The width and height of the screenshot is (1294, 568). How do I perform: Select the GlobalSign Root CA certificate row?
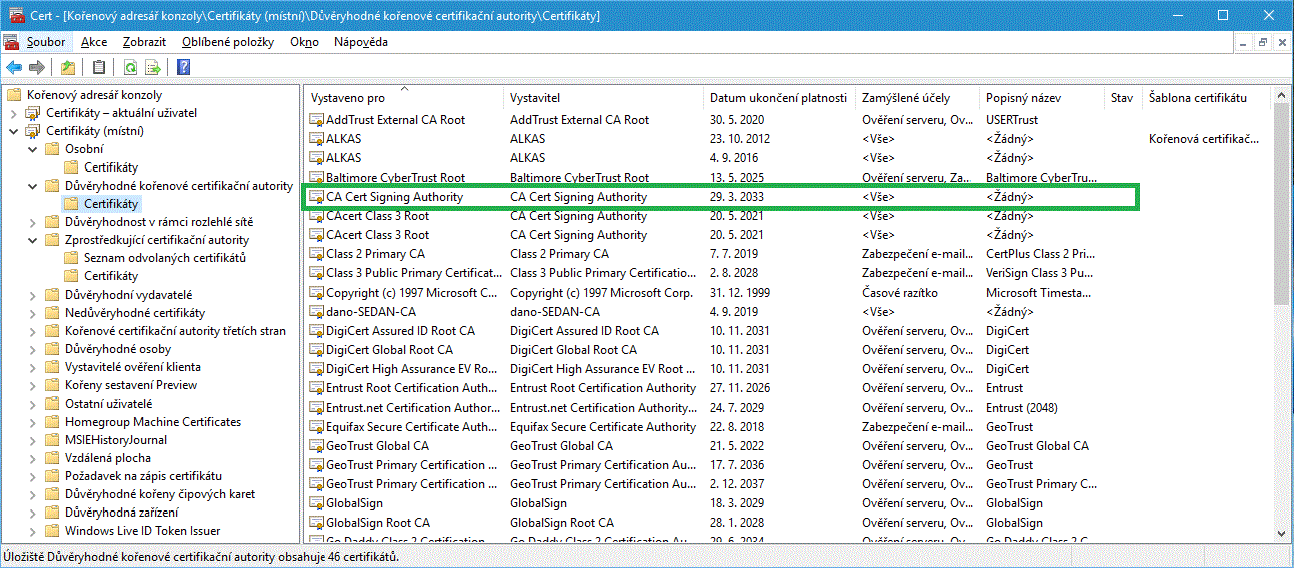tap(378, 523)
